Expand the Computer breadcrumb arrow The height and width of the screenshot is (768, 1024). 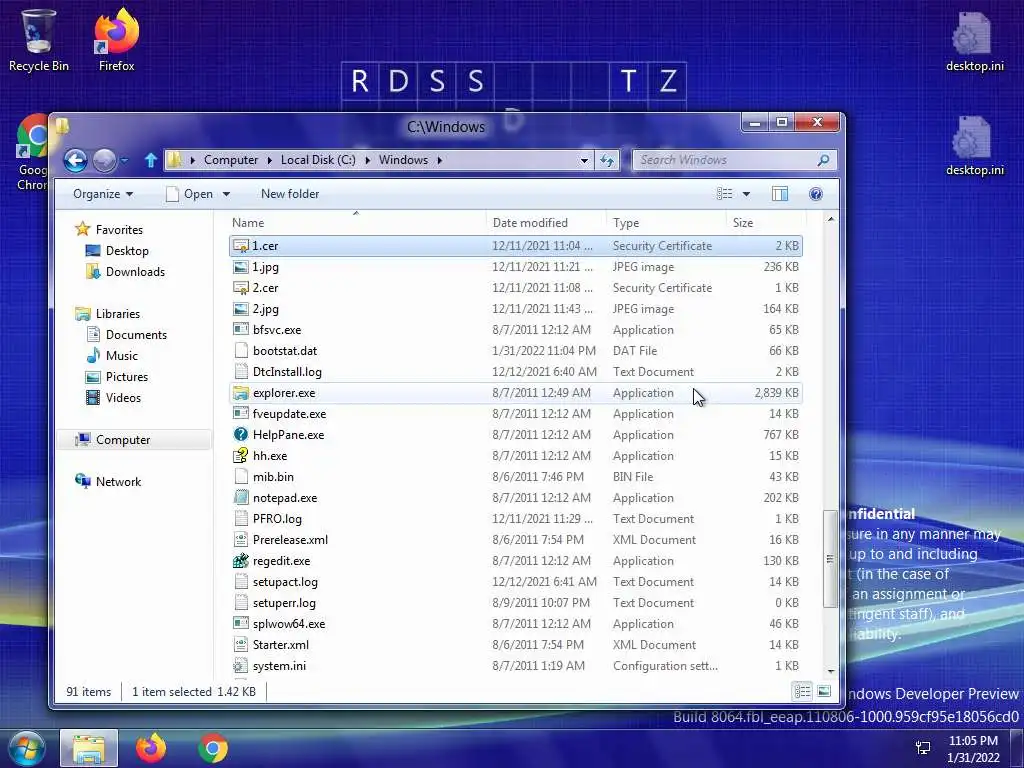click(269, 160)
